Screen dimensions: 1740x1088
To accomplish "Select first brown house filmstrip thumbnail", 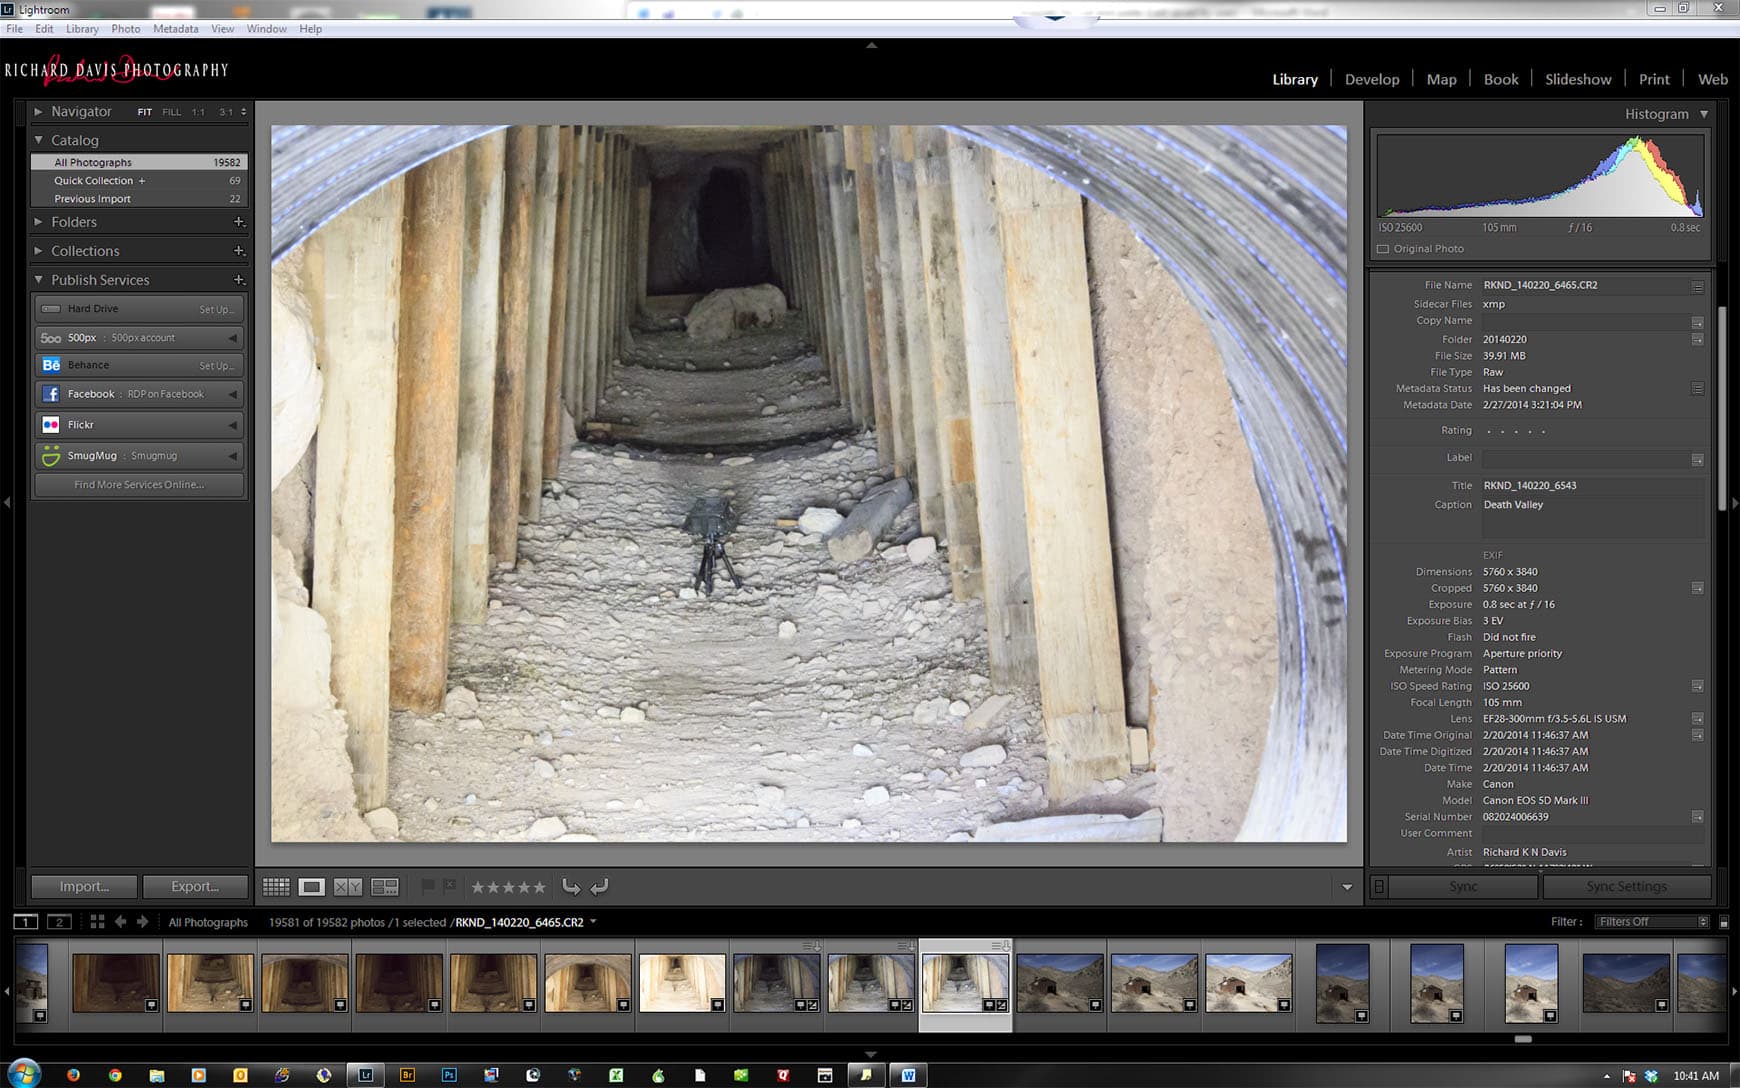I will pyautogui.click(x=1060, y=982).
